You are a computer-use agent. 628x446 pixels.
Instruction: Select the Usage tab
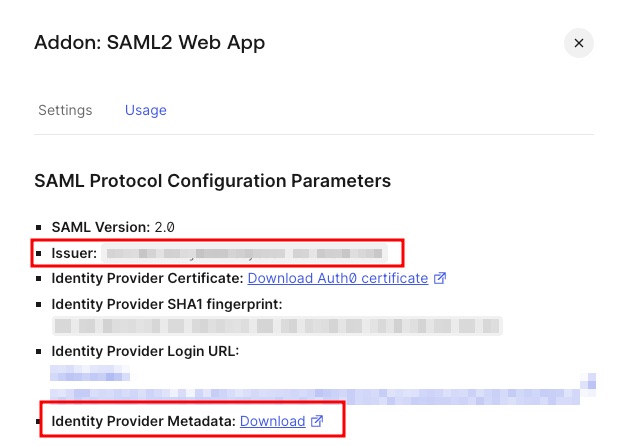click(x=145, y=110)
